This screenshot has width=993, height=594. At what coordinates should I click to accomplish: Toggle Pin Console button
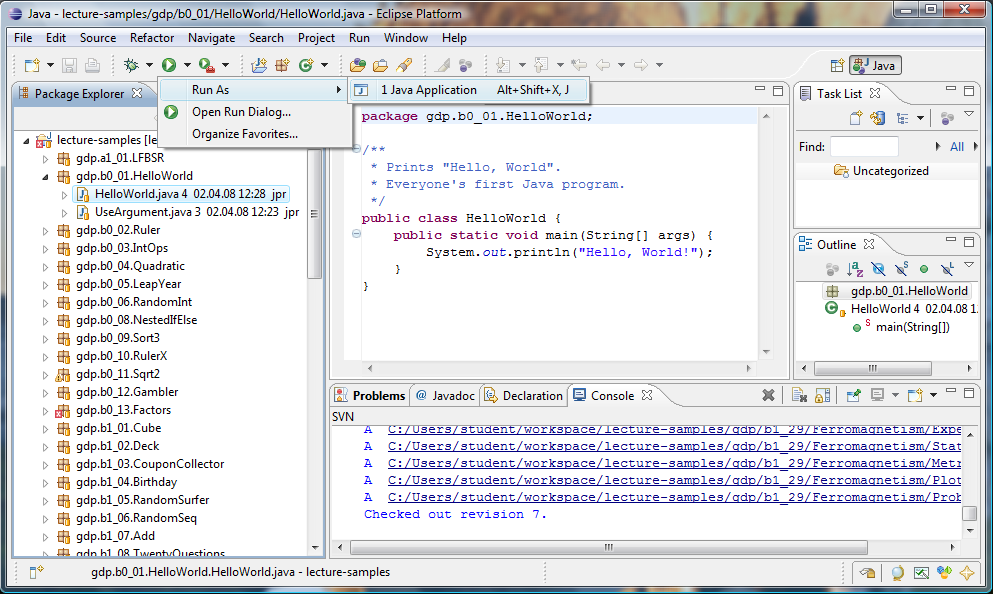(x=854, y=395)
